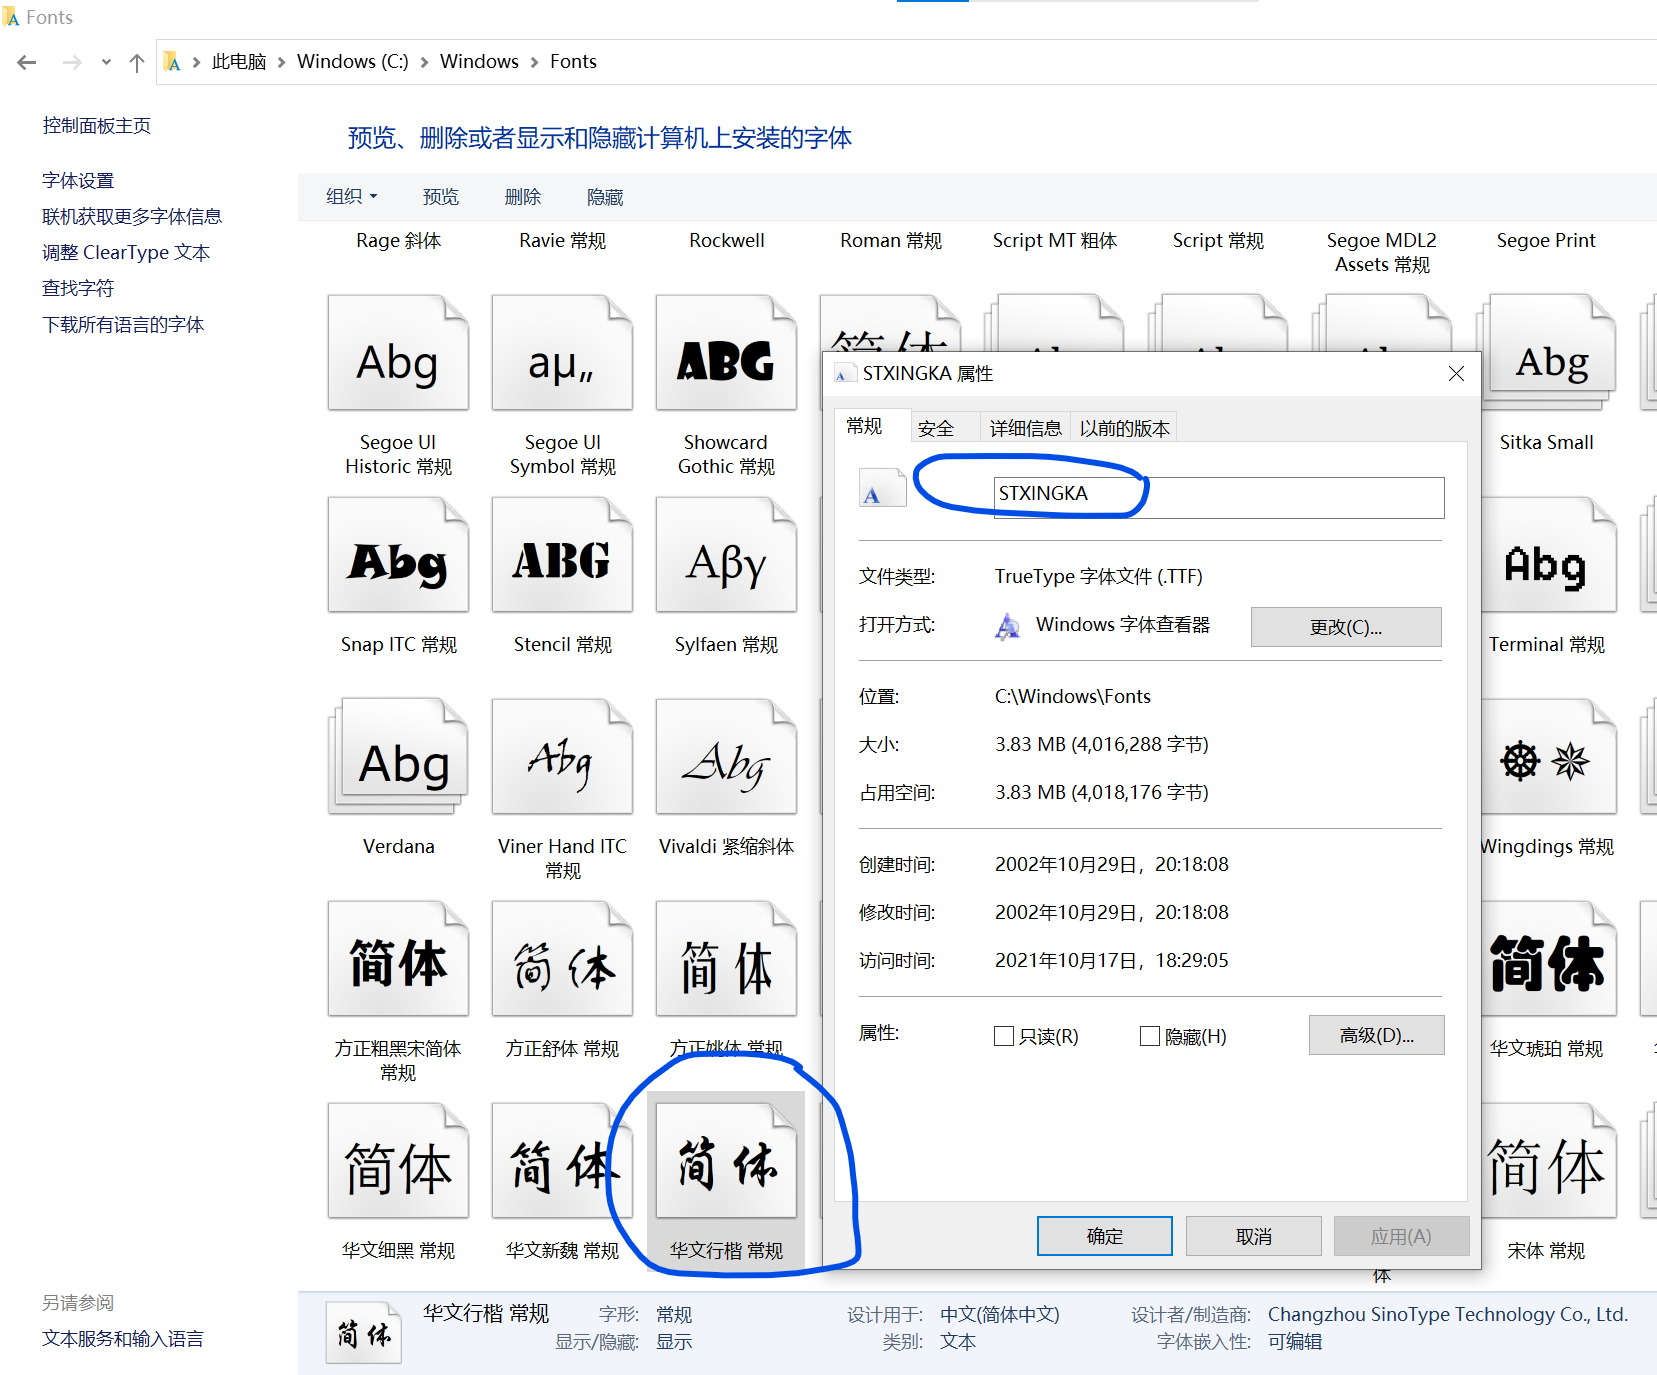1657x1375 pixels.
Task: Open 调整 ClearType 文本 settings
Action: [126, 252]
